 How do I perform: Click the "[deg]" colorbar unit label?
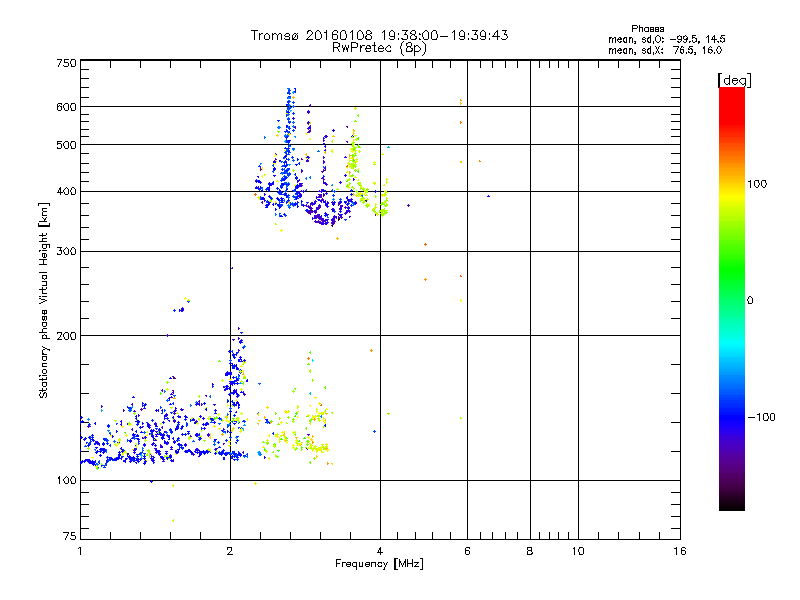[734, 80]
